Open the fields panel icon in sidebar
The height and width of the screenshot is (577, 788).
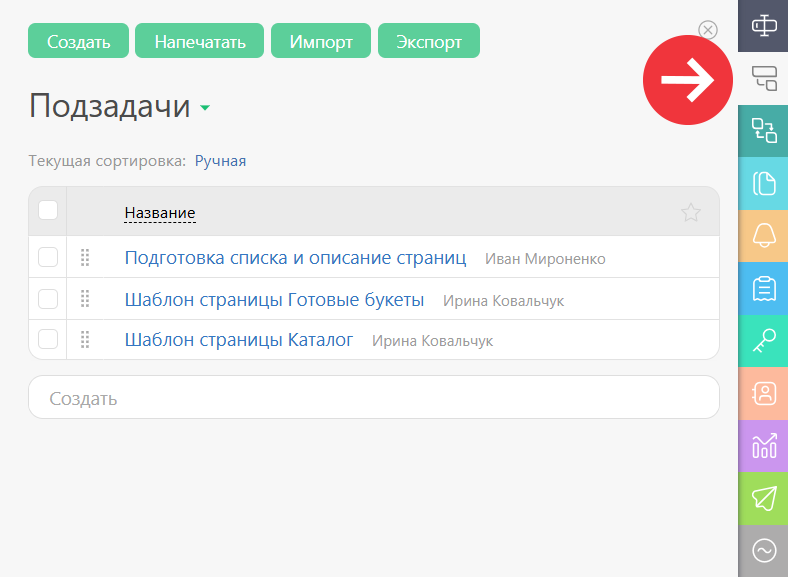click(x=763, y=26)
